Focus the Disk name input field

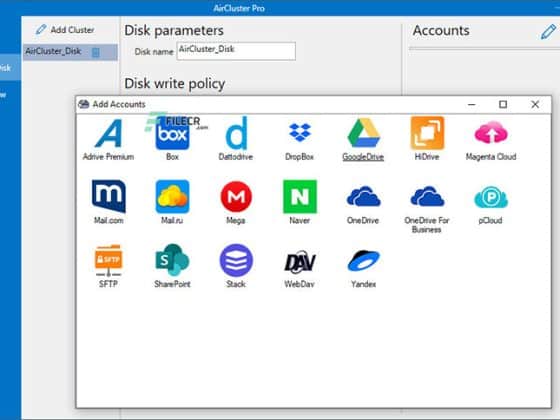pos(236,51)
